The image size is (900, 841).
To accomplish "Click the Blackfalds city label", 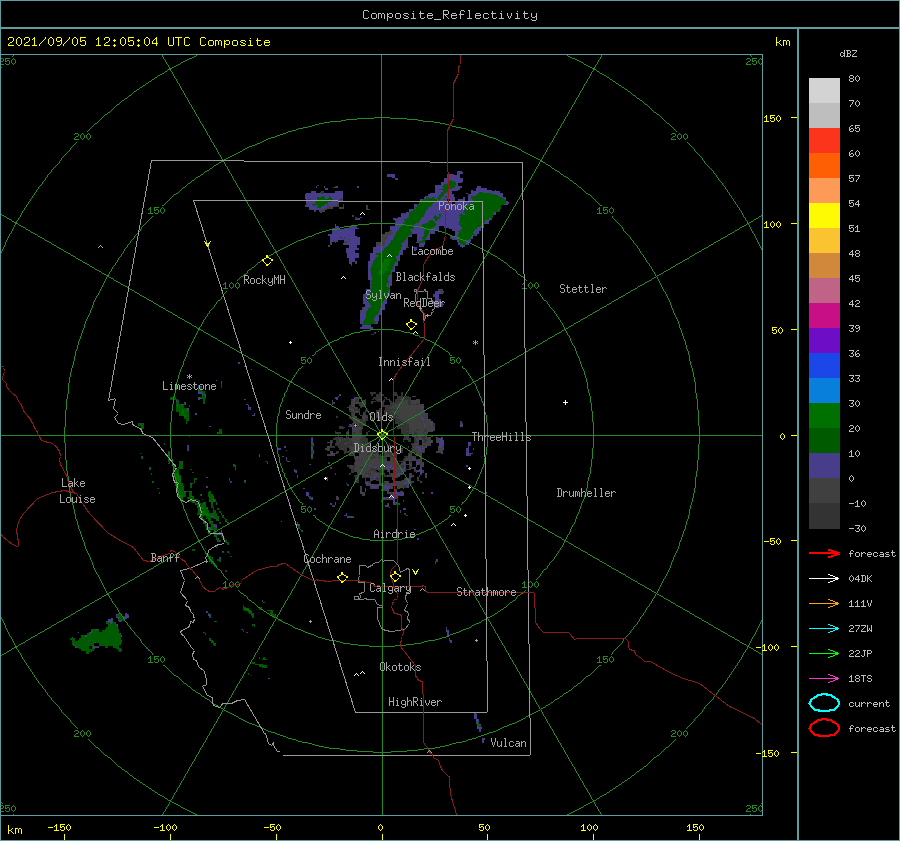I will pos(425,277).
